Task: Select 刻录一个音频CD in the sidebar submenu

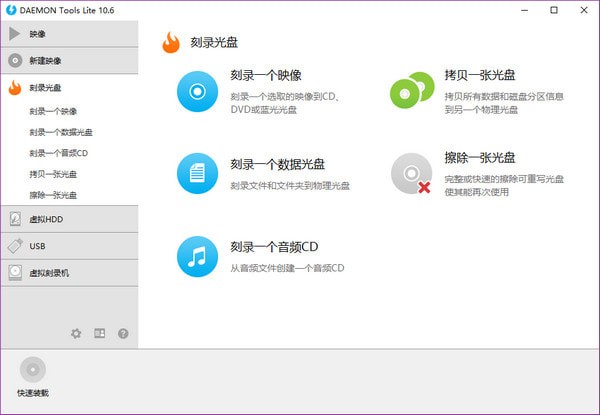Action: click(59, 153)
